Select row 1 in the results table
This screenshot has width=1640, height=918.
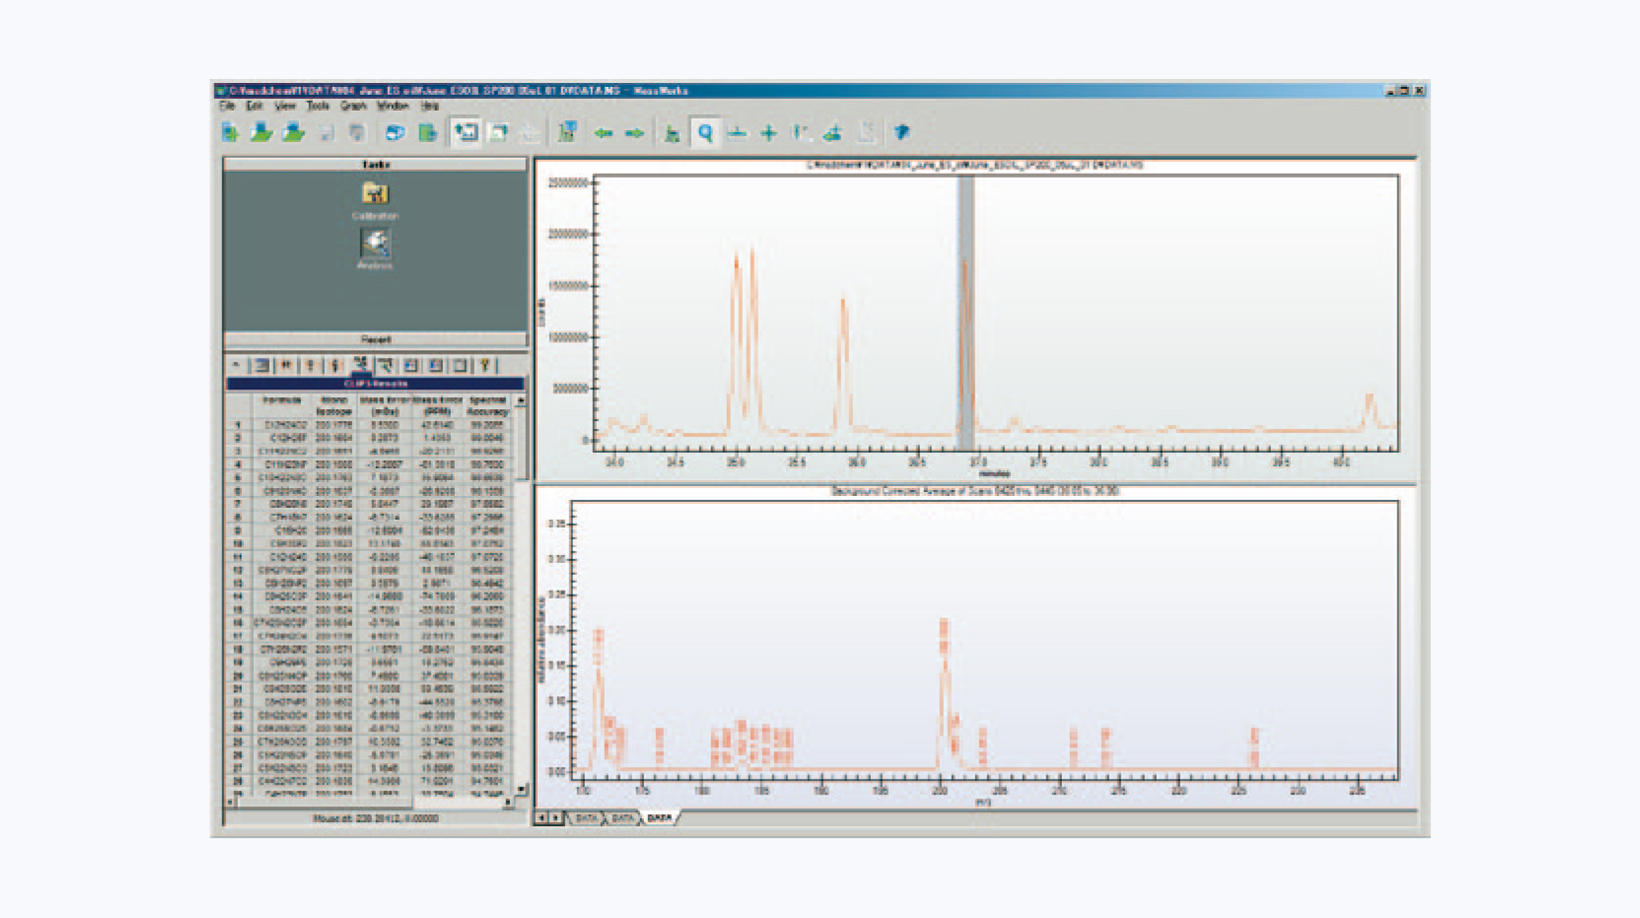pyautogui.click(x=368, y=425)
